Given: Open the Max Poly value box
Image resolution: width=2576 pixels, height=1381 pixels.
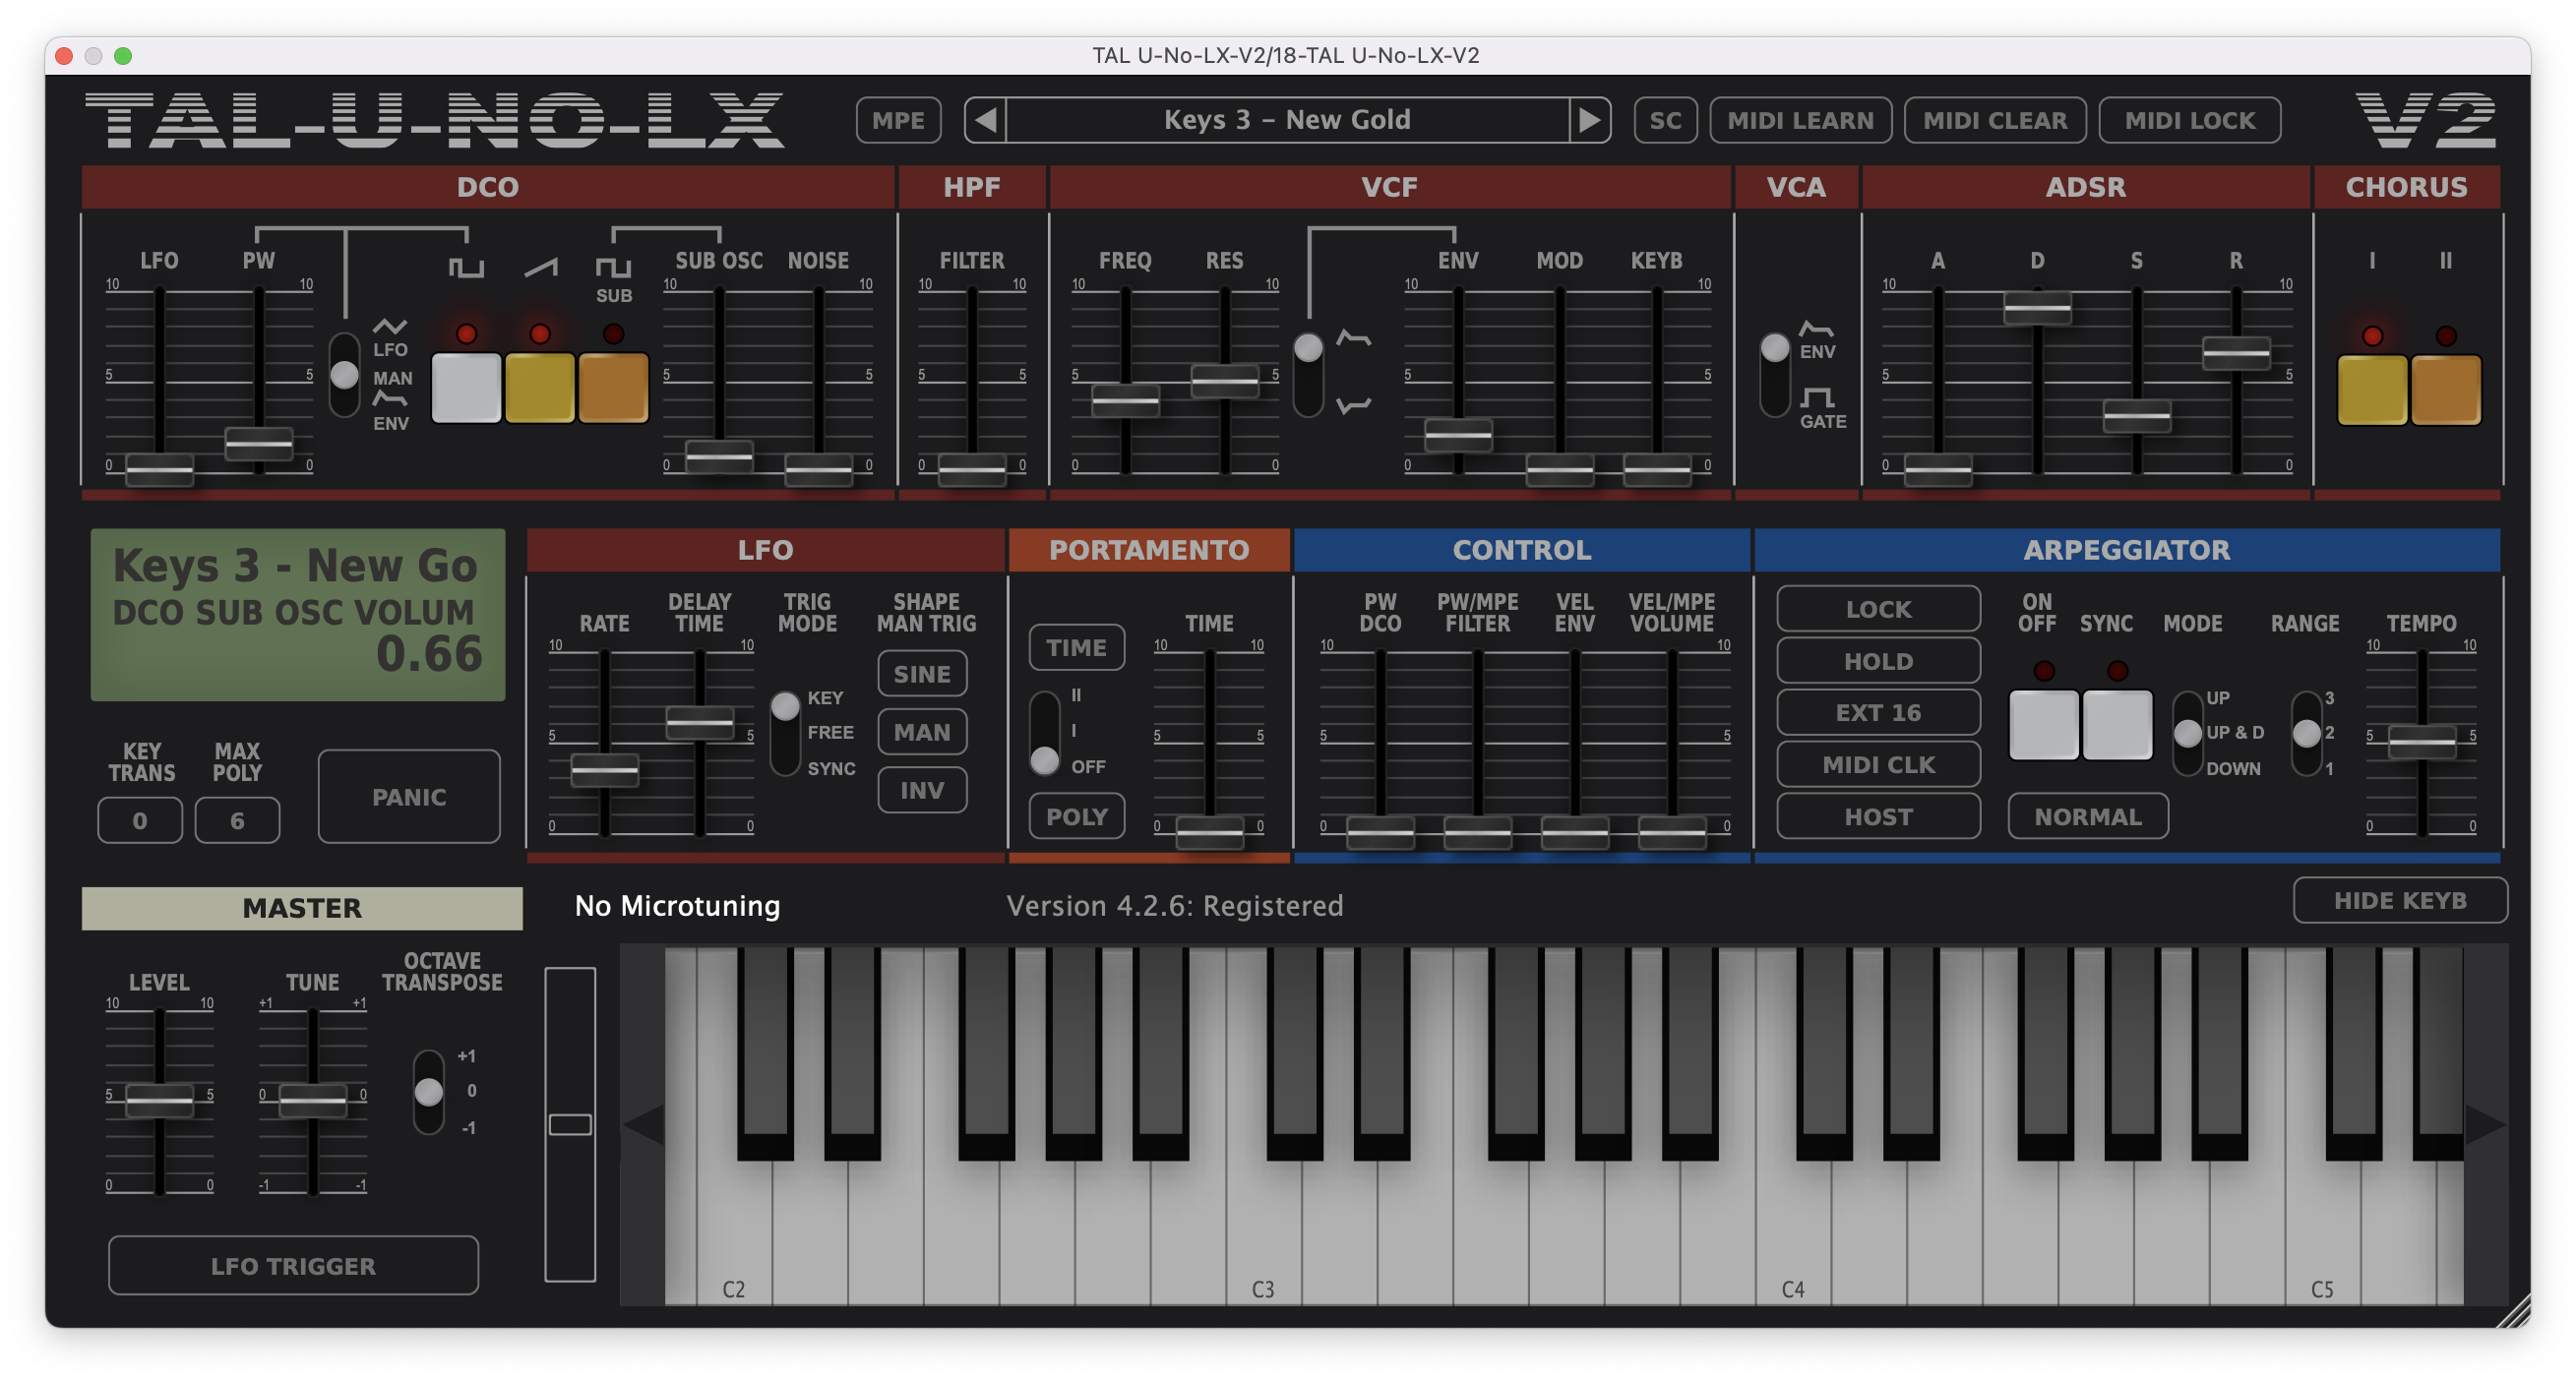Looking at the screenshot, I should 237,820.
